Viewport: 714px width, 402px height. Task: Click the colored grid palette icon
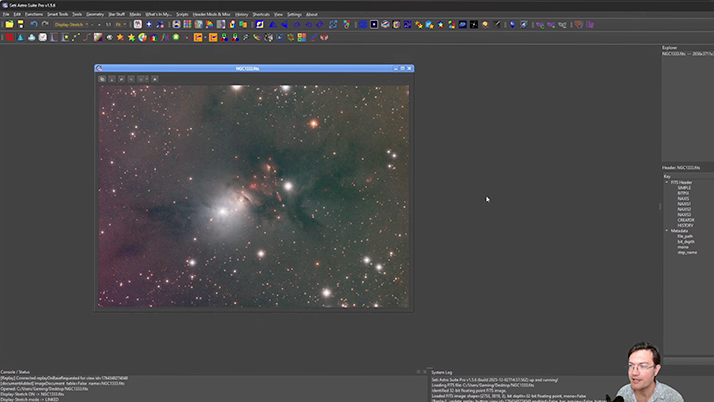[301, 37]
